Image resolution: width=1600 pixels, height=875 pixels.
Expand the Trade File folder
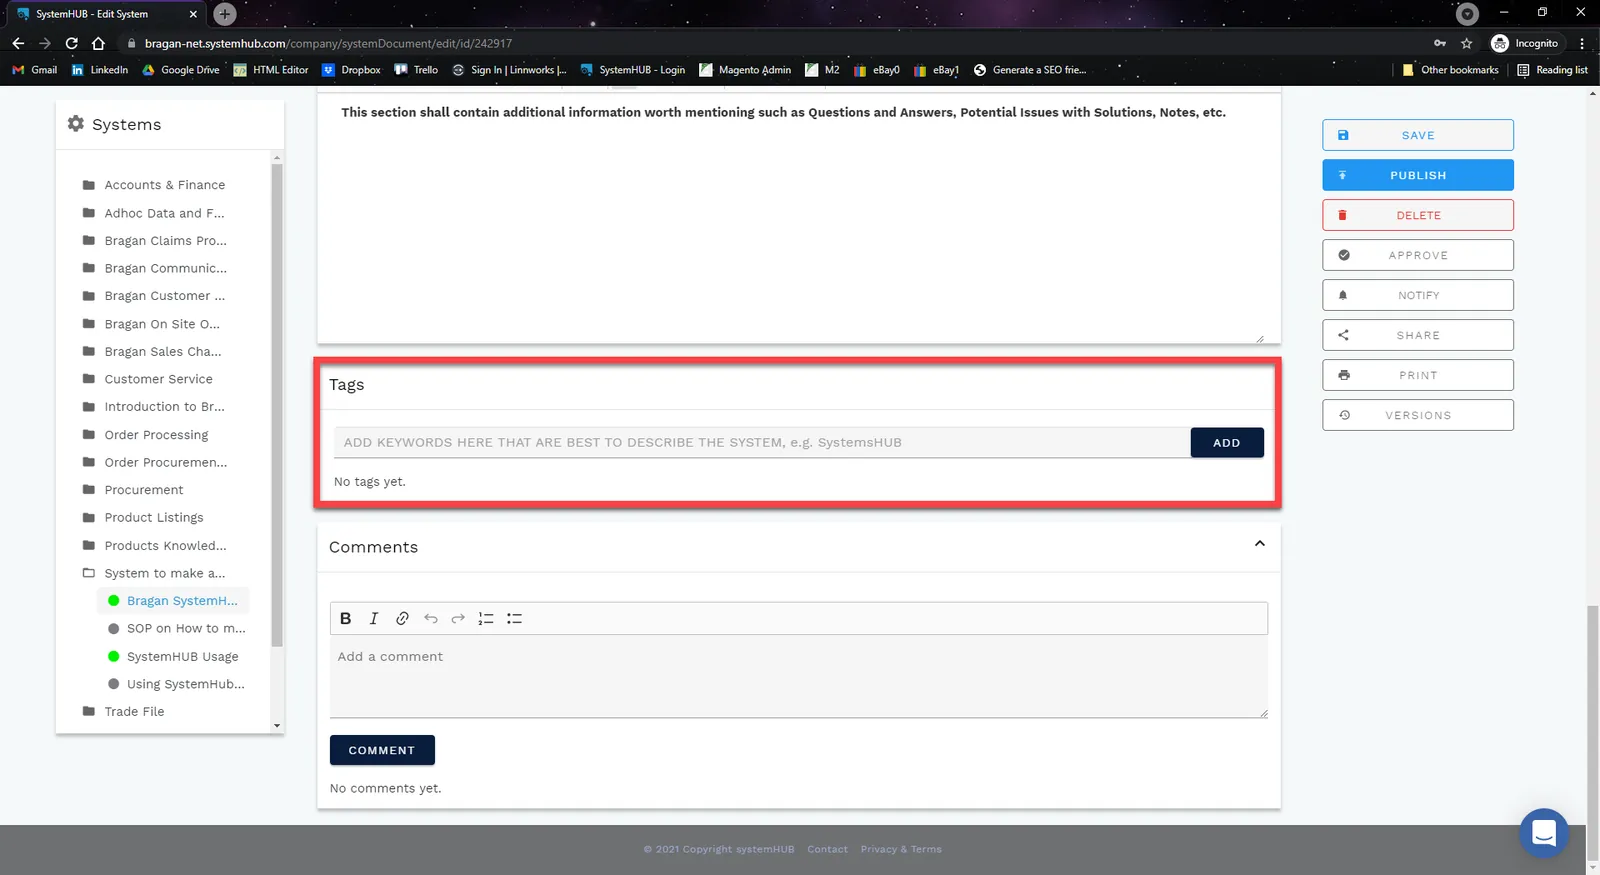124,711
